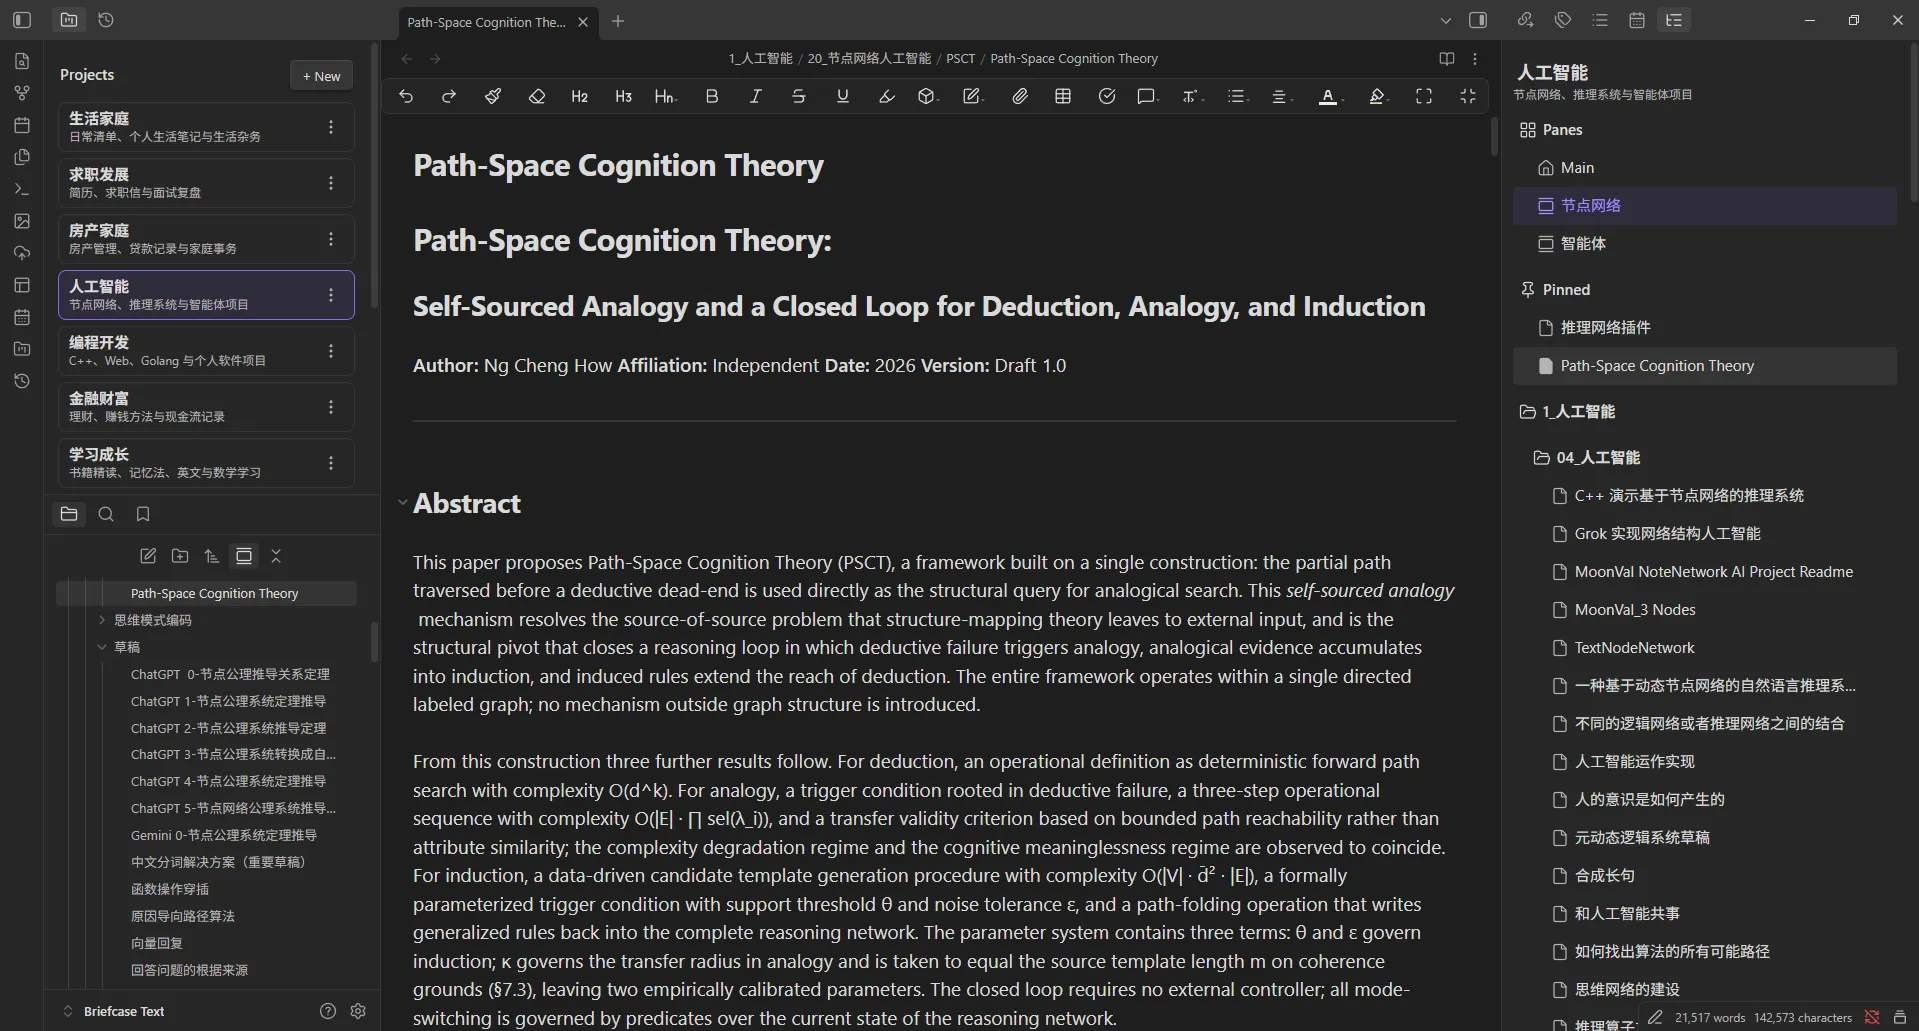Click the undo arrow in editor toolbar
The image size is (1919, 1031).
click(x=406, y=96)
